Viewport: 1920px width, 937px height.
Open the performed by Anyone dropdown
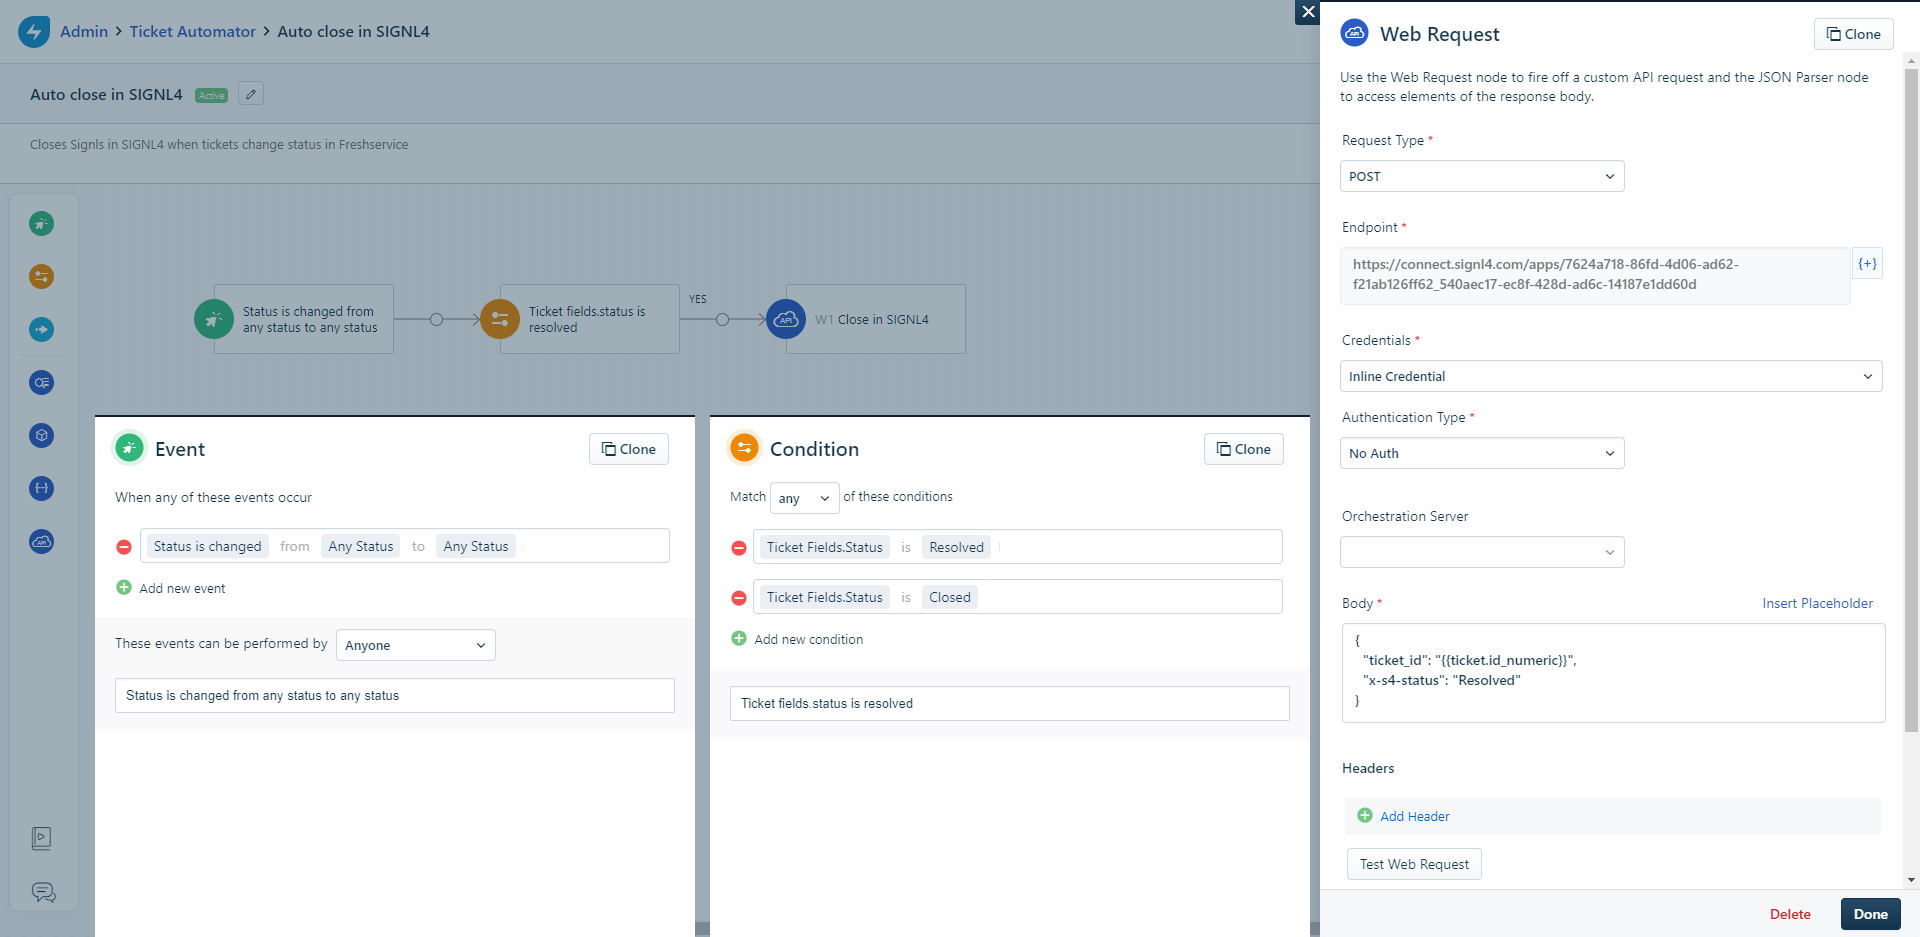[x=415, y=645]
